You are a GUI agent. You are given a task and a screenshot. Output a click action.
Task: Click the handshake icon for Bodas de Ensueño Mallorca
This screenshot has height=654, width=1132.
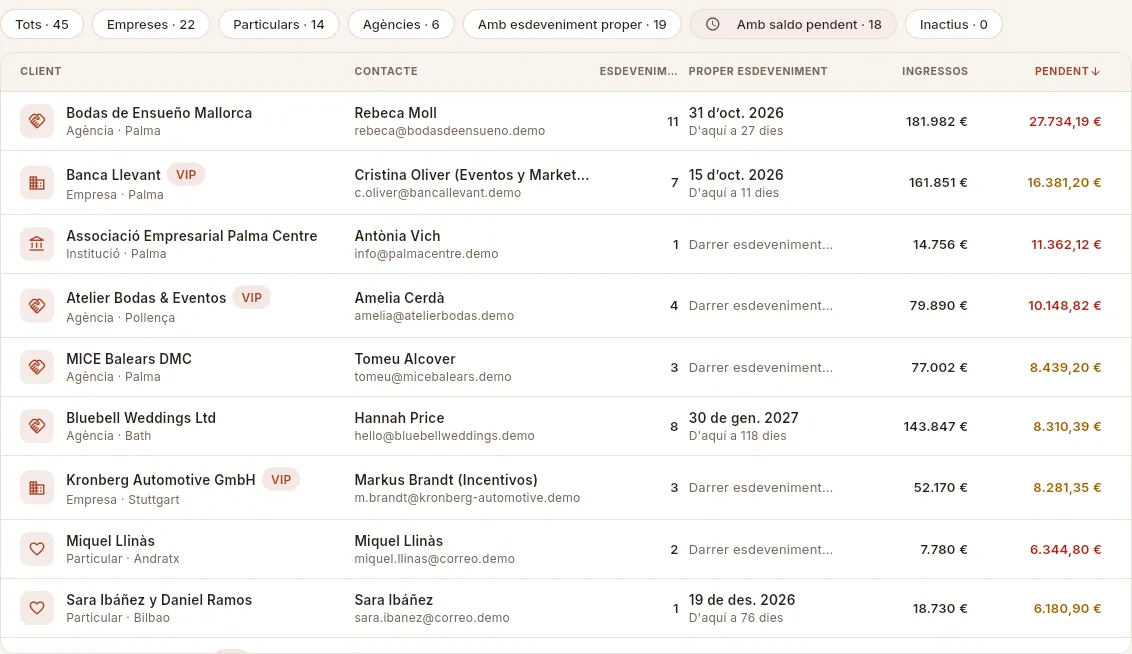pos(37,121)
